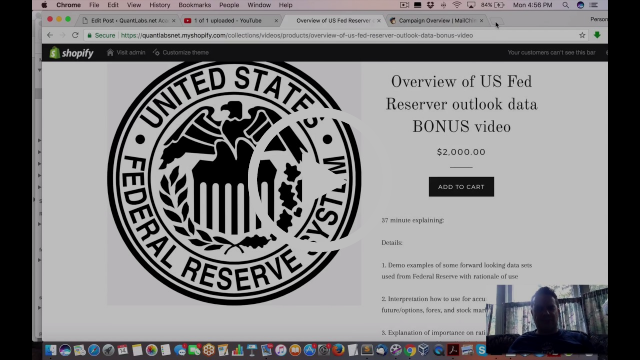Open iTunes from the dock
The height and width of the screenshot is (360, 640).
(280, 350)
